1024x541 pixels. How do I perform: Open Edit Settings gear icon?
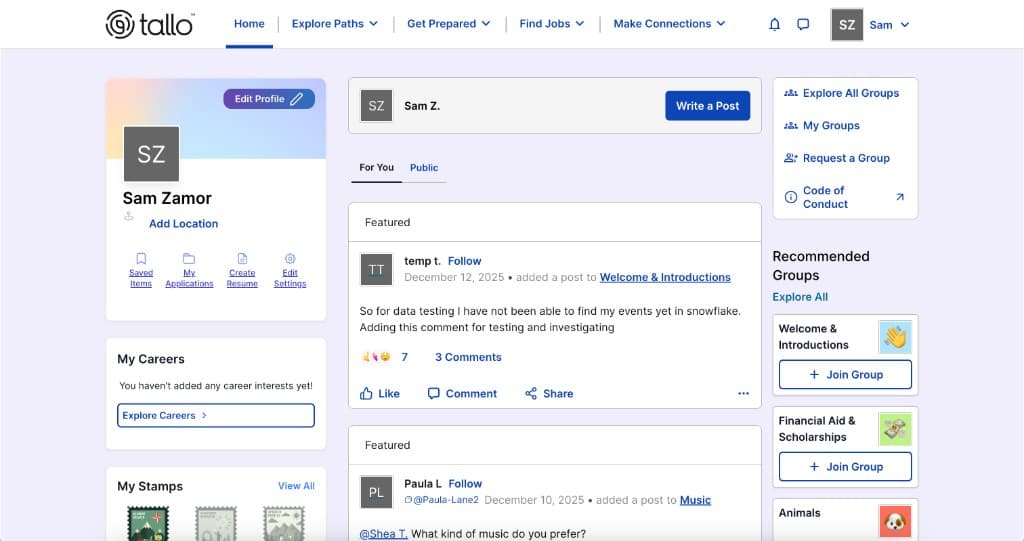click(290, 258)
